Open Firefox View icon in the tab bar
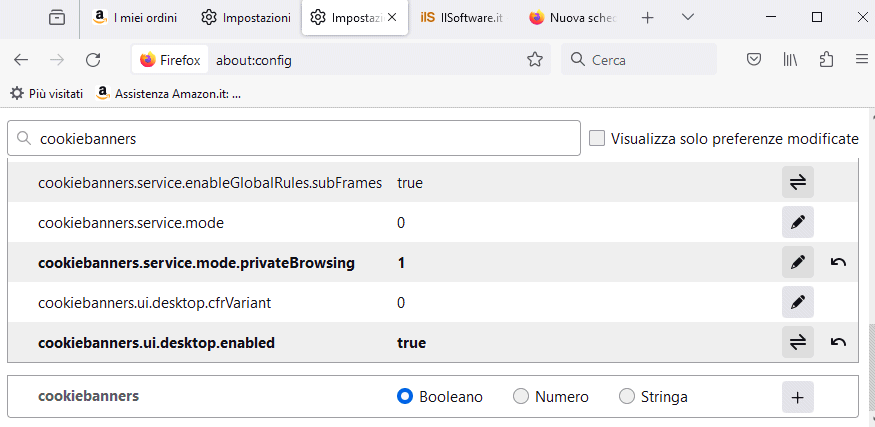The image size is (875, 427). (x=56, y=18)
